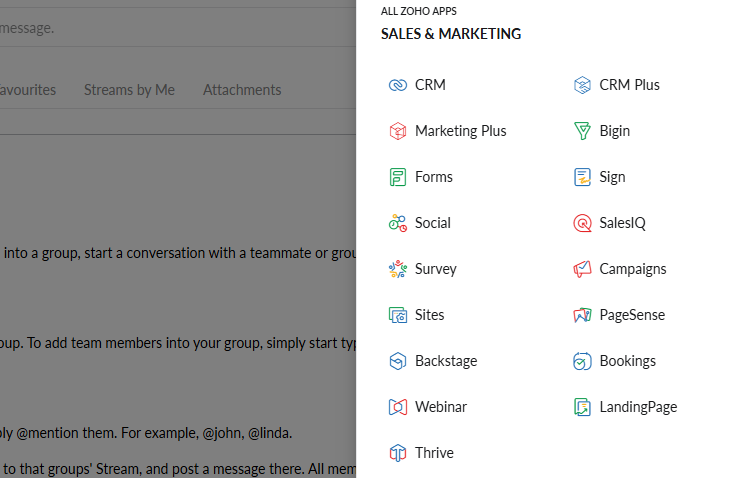Click the SalesIQ label
Viewport: 740px width, 478px height.
pyautogui.click(x=622, y=223)
